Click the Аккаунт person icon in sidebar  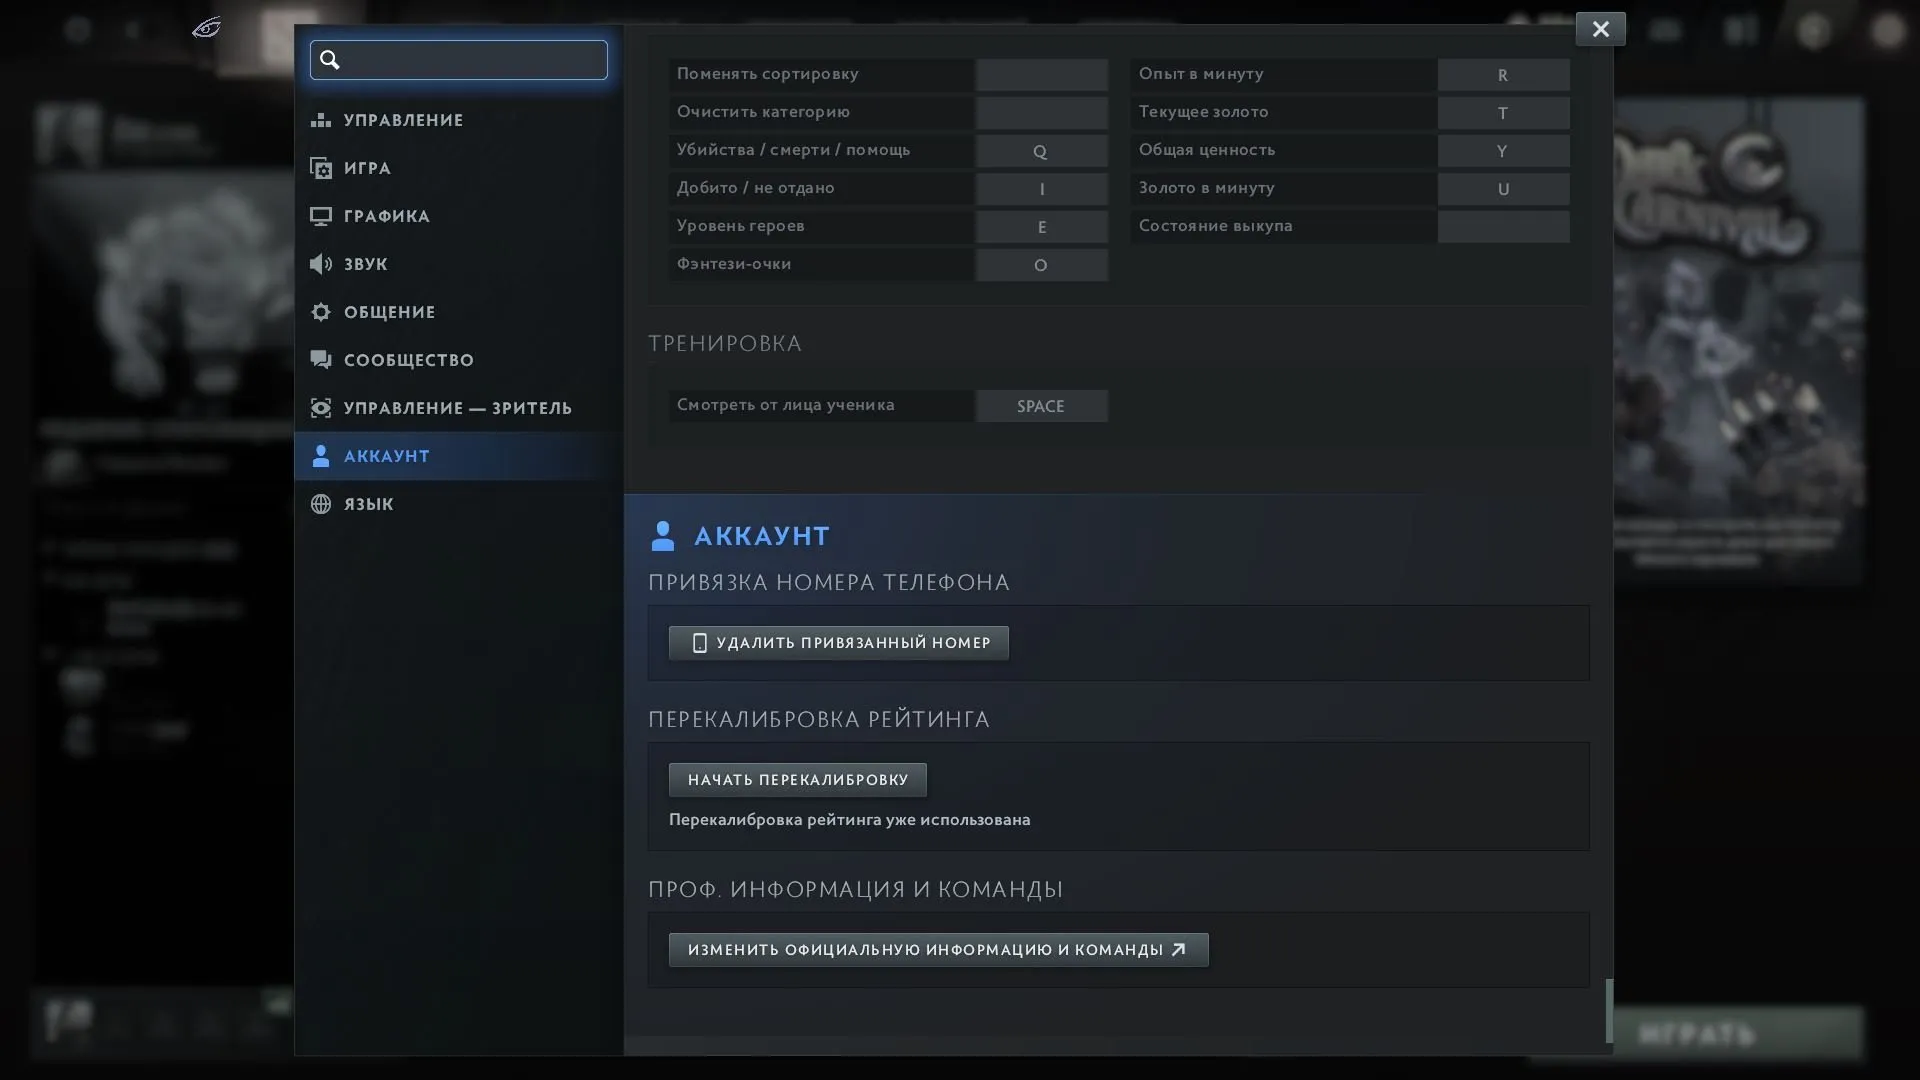[x=321, y=456]
